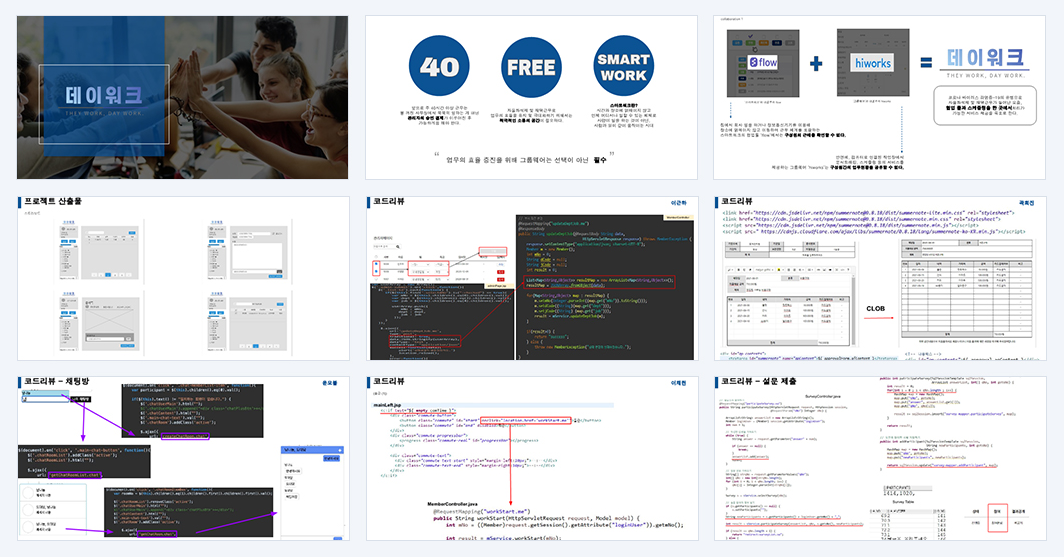The image size is (1064, 557).
Task: Click the bottom-right wireframe in 프로젝트 산출물
Action: 248,323
